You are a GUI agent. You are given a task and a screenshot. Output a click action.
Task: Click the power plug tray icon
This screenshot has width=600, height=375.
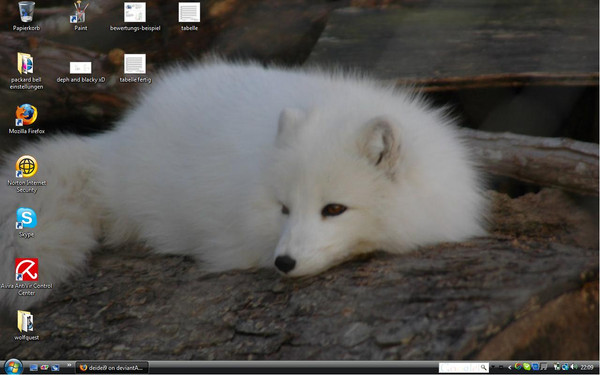click(557, 367)
